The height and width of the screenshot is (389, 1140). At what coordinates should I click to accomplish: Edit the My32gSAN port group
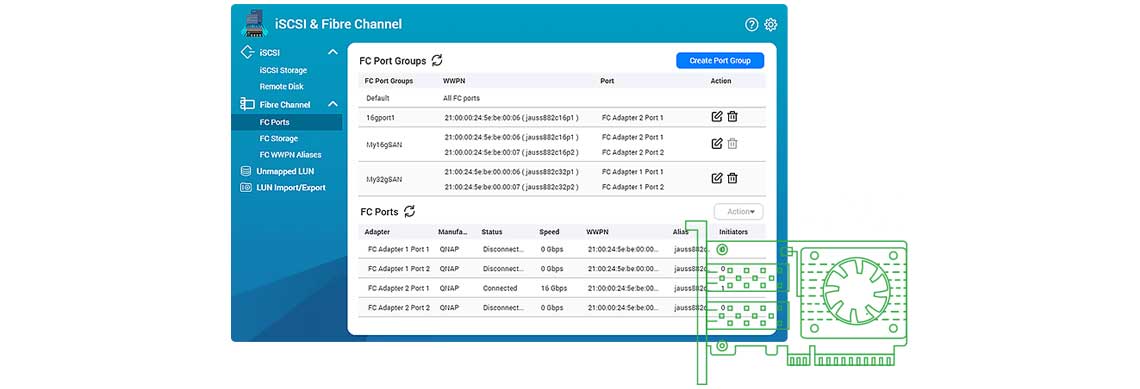click(717, 178)
